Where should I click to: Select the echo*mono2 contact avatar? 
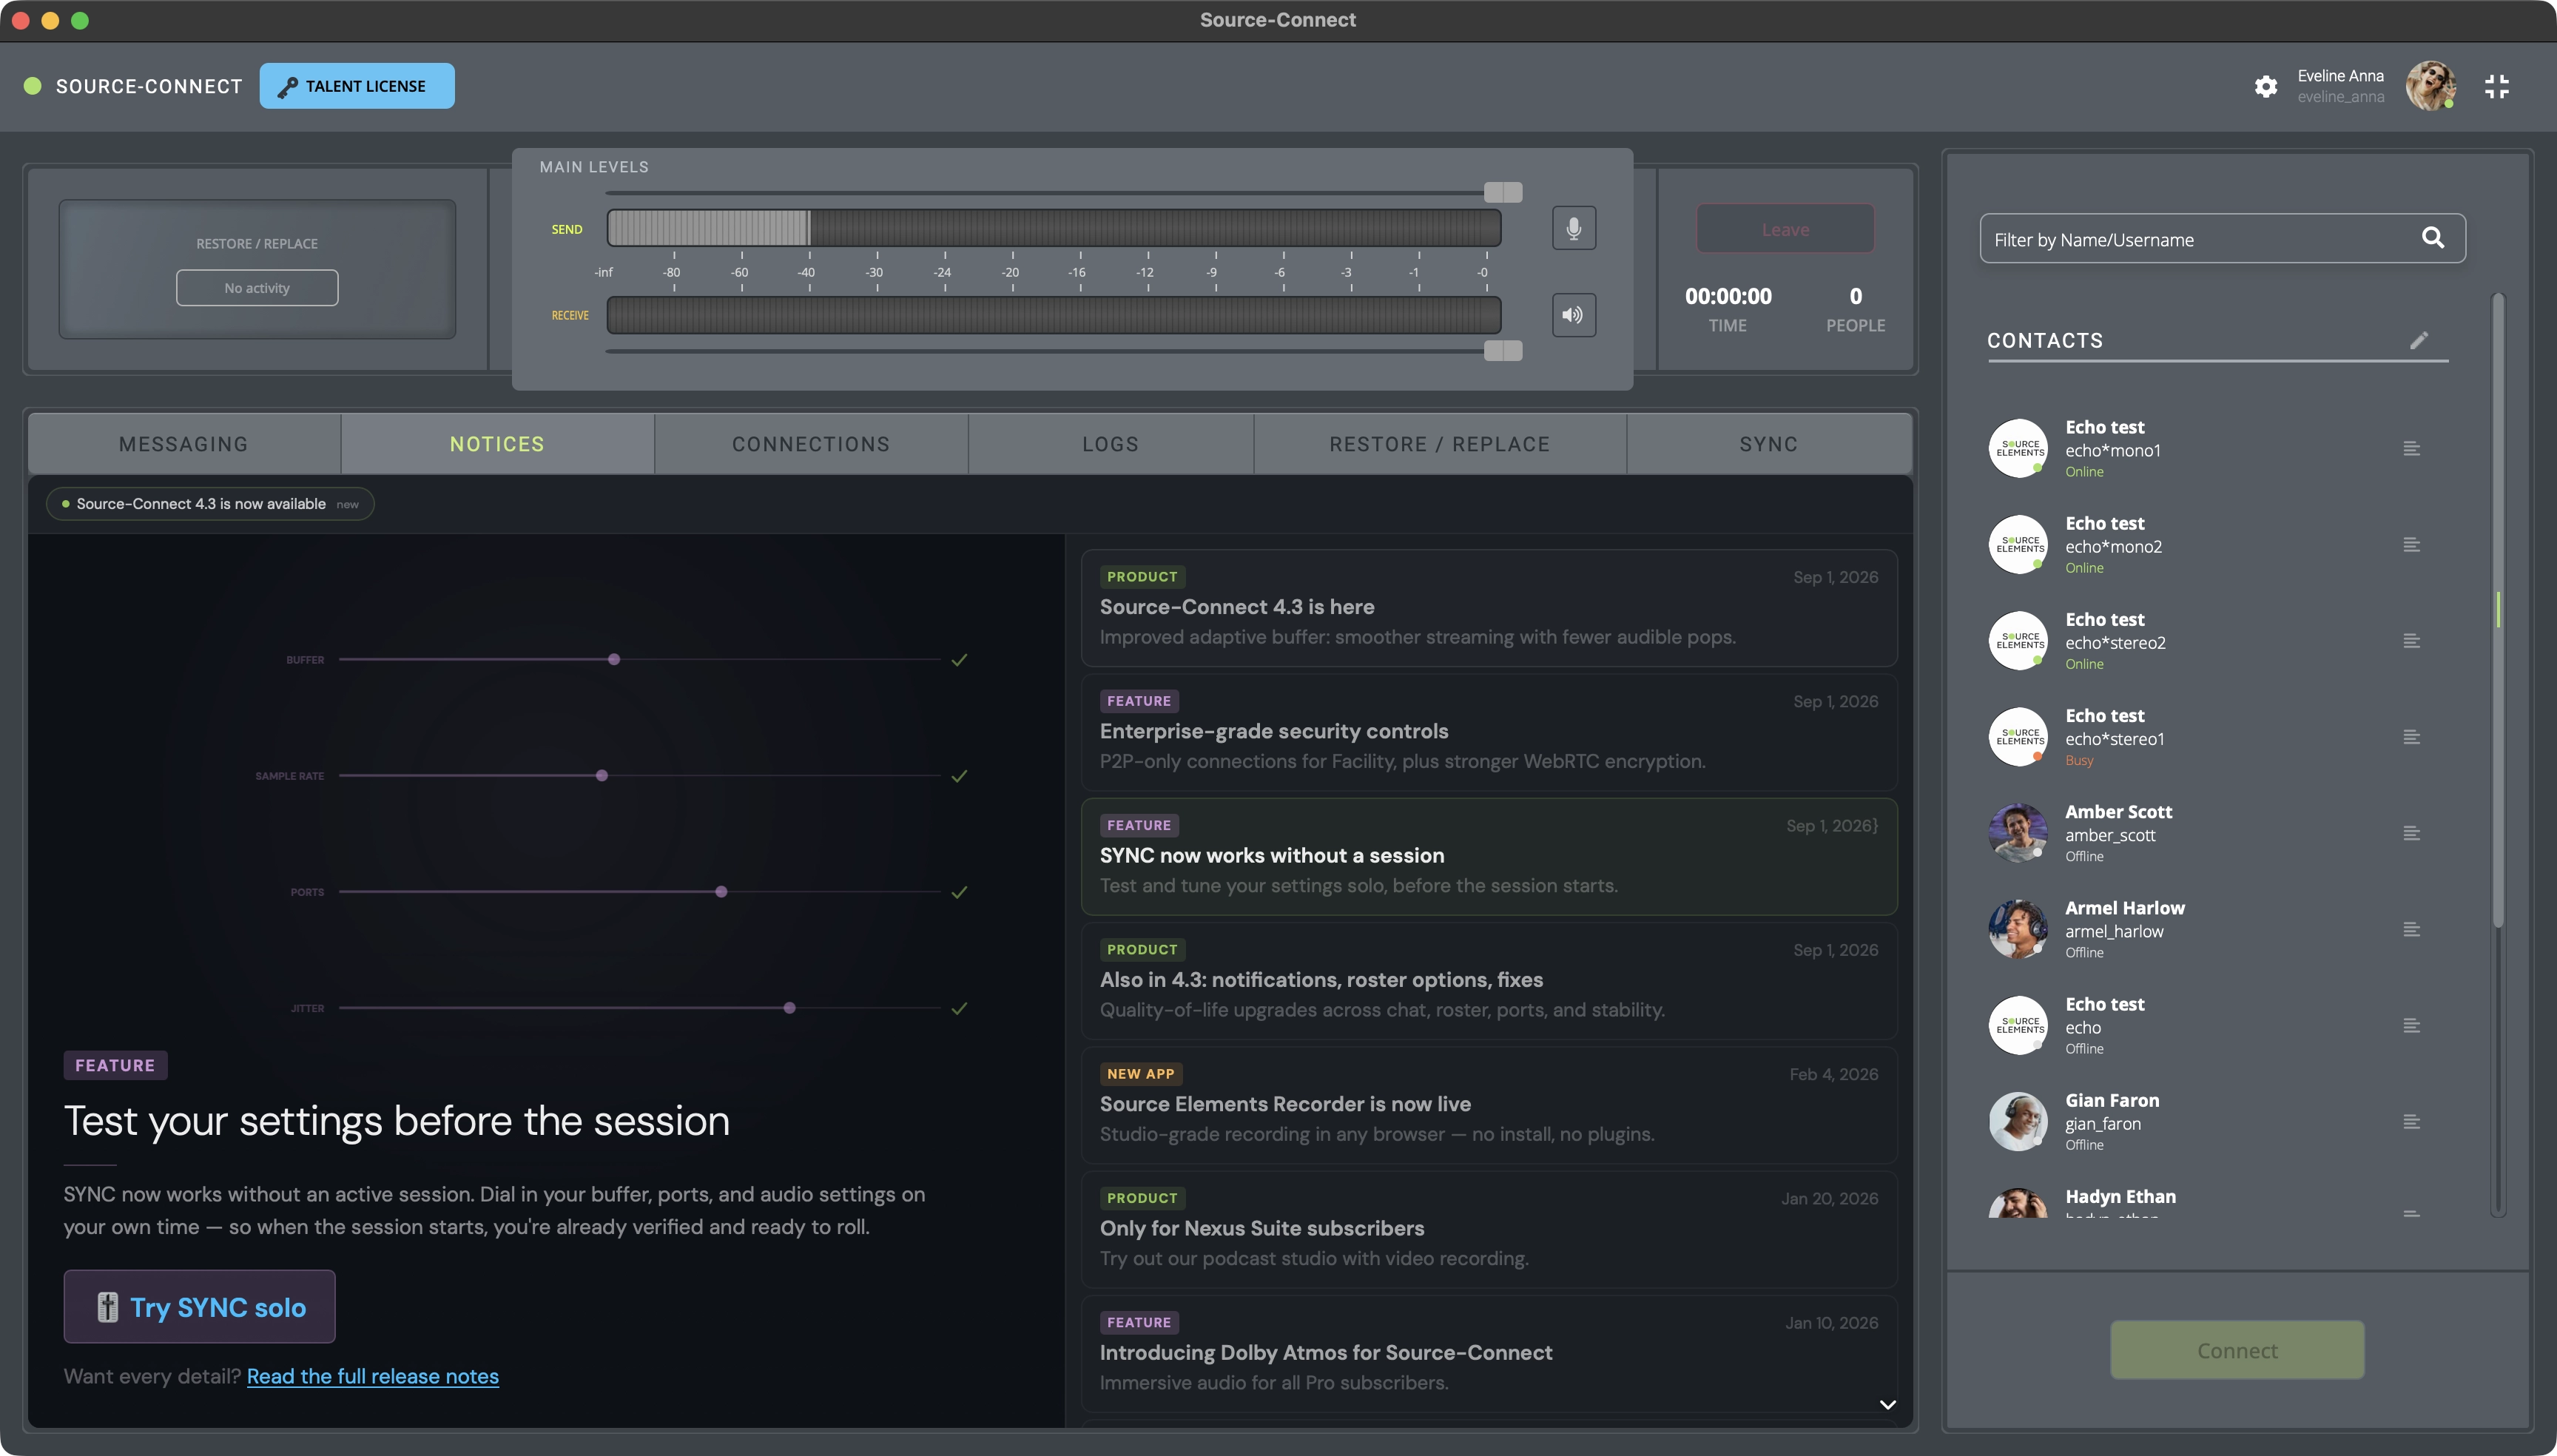[2018, 545]
